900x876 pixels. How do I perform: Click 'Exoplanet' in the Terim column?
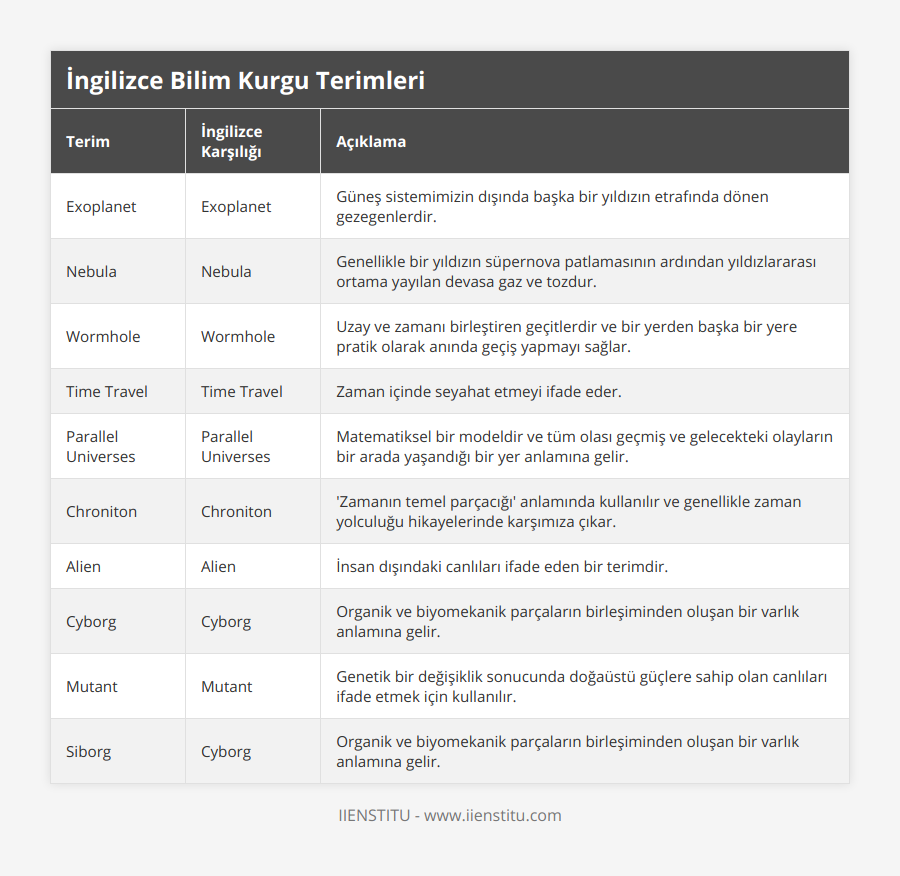click(x=101, y=206)
